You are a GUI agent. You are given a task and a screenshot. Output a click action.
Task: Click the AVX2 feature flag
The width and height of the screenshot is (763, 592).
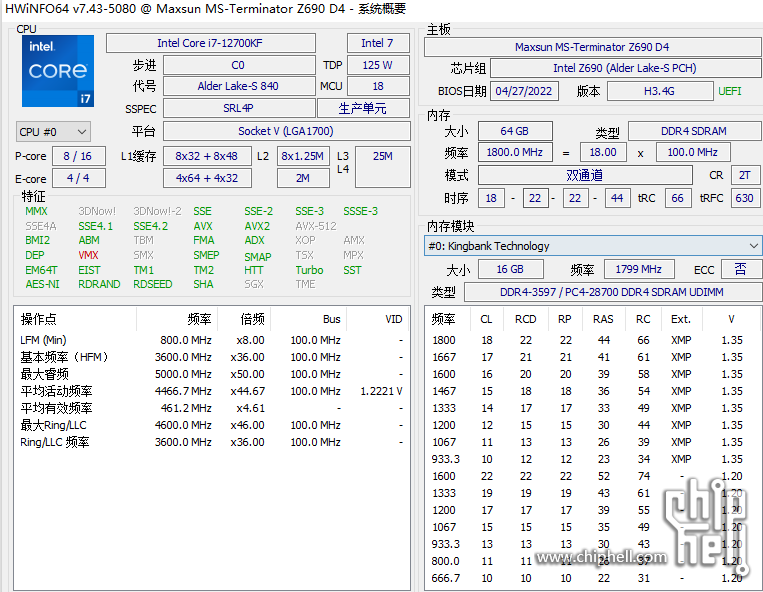[257, 226]
